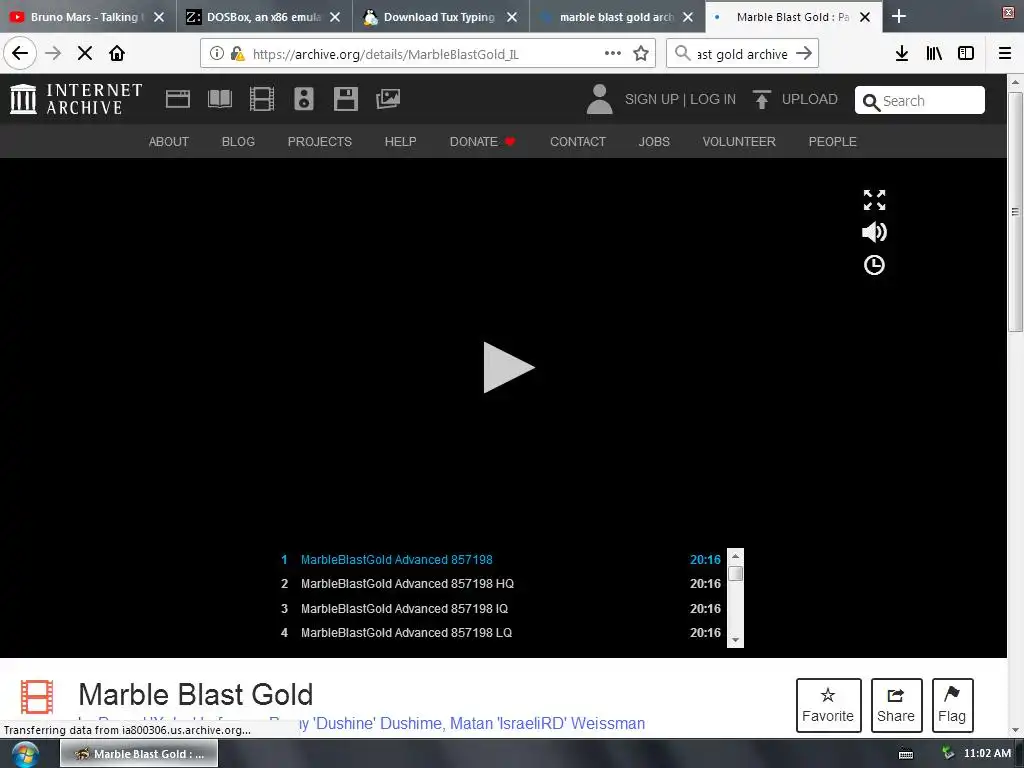Image resolution: width=1024 pixels, height=768 pixels.
Task: Go back using the browser back arrow
Action: pyautogui.click(x=20, y=53)
